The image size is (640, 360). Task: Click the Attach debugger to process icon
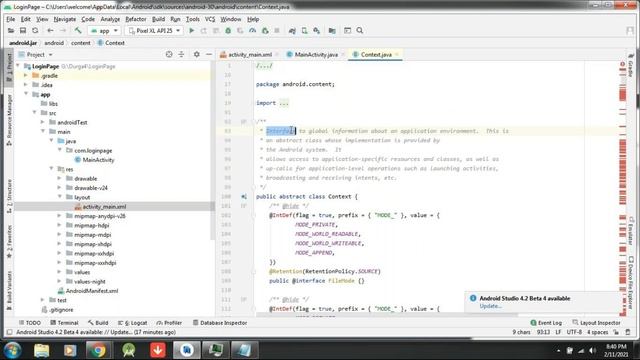point(265,31)
